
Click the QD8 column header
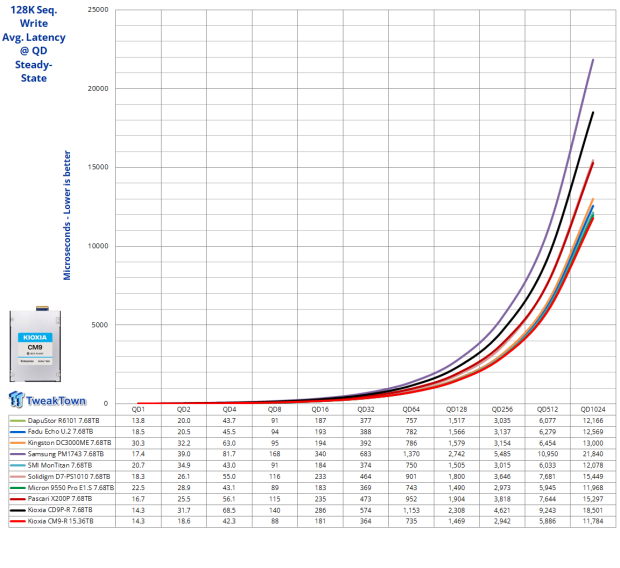click(x=274, y=409)
